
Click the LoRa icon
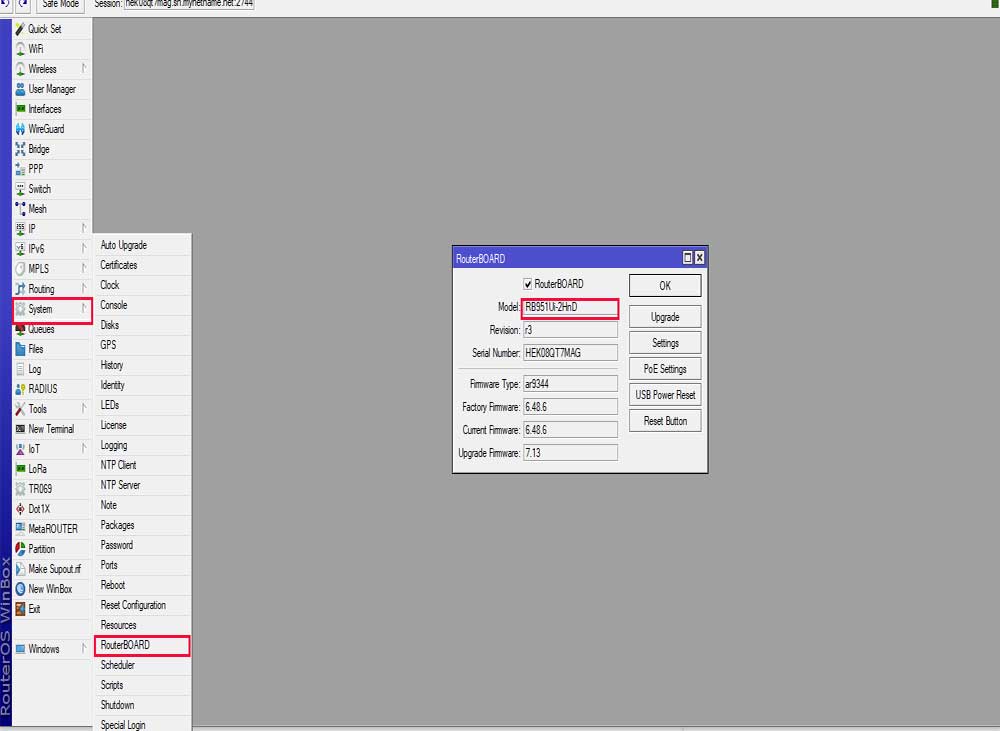click(20, 469)
